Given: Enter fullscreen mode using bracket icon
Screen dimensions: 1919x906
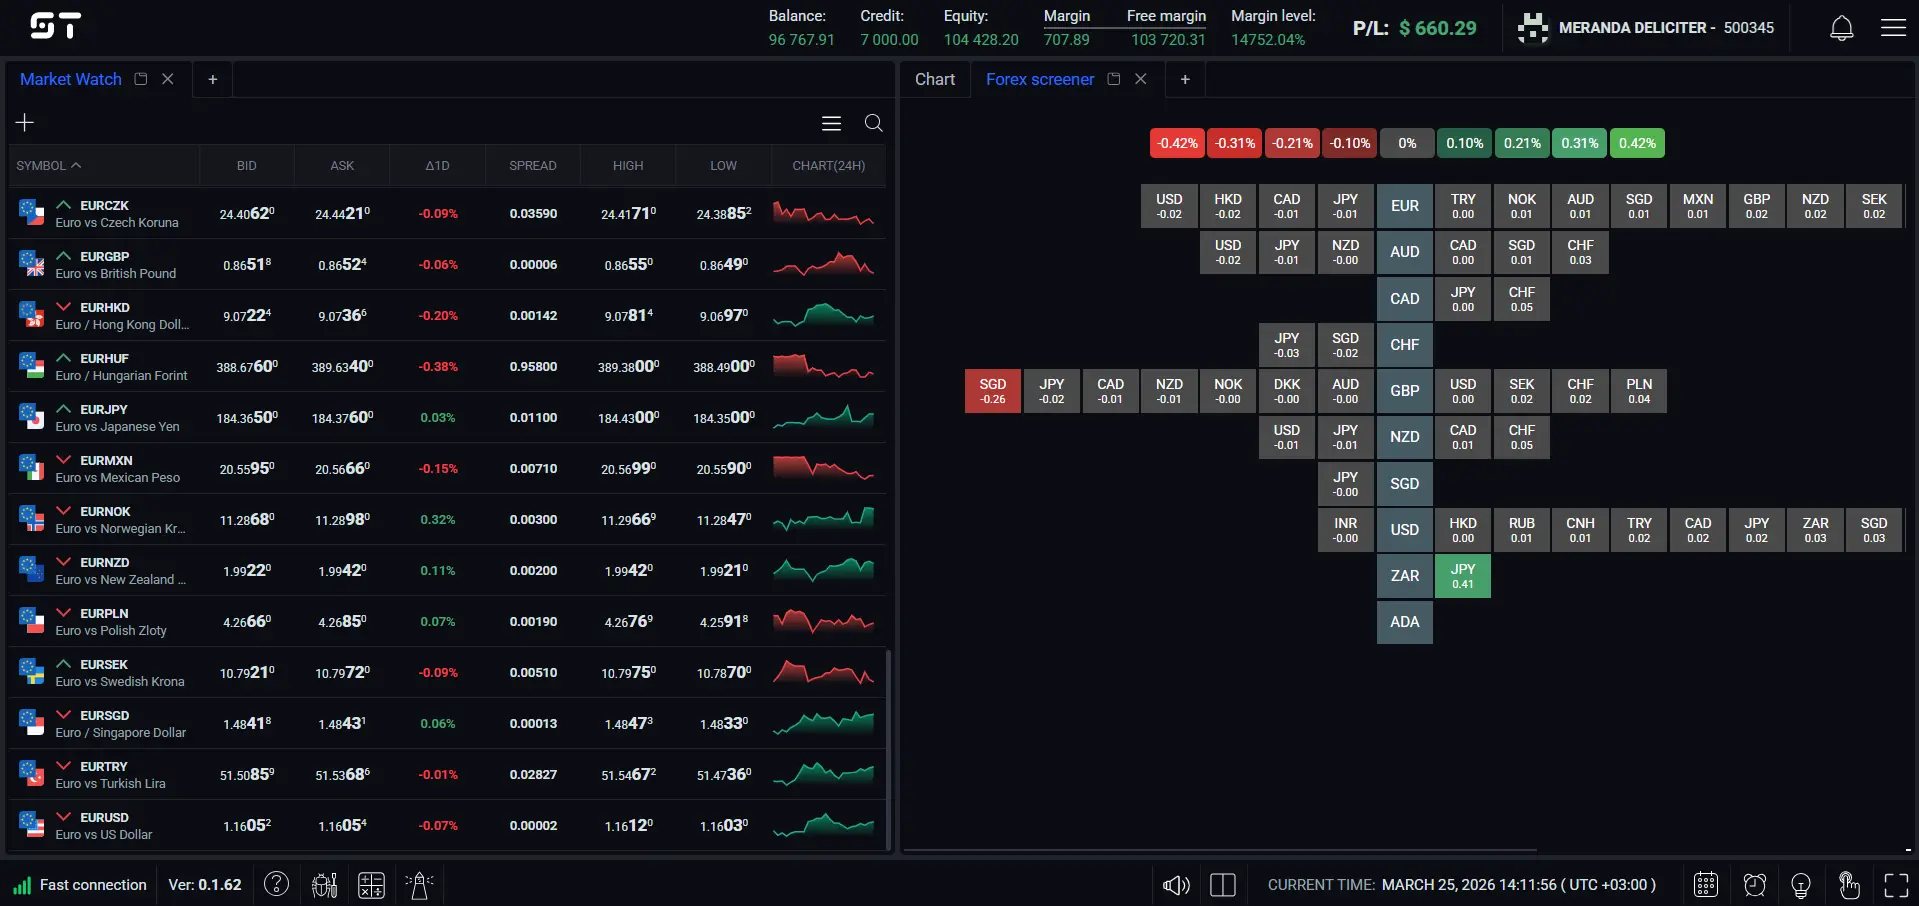Looking at the screenshot, I should click(1898, 884).
